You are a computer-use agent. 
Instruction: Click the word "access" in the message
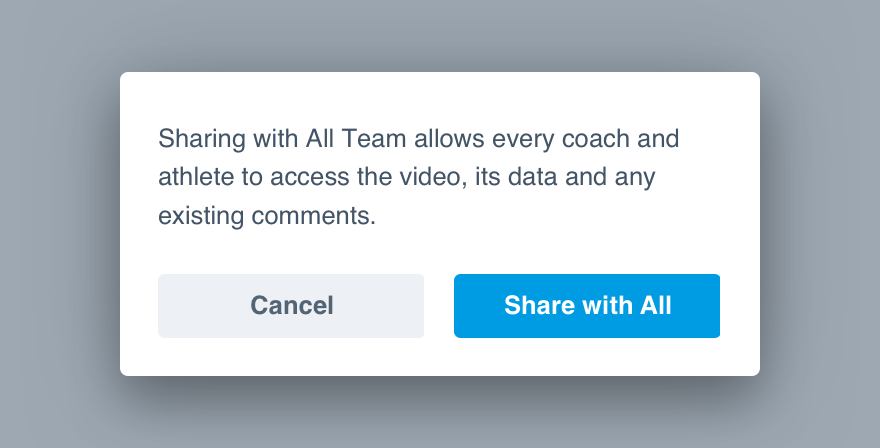pyautogui.click(x=309, y=179)
